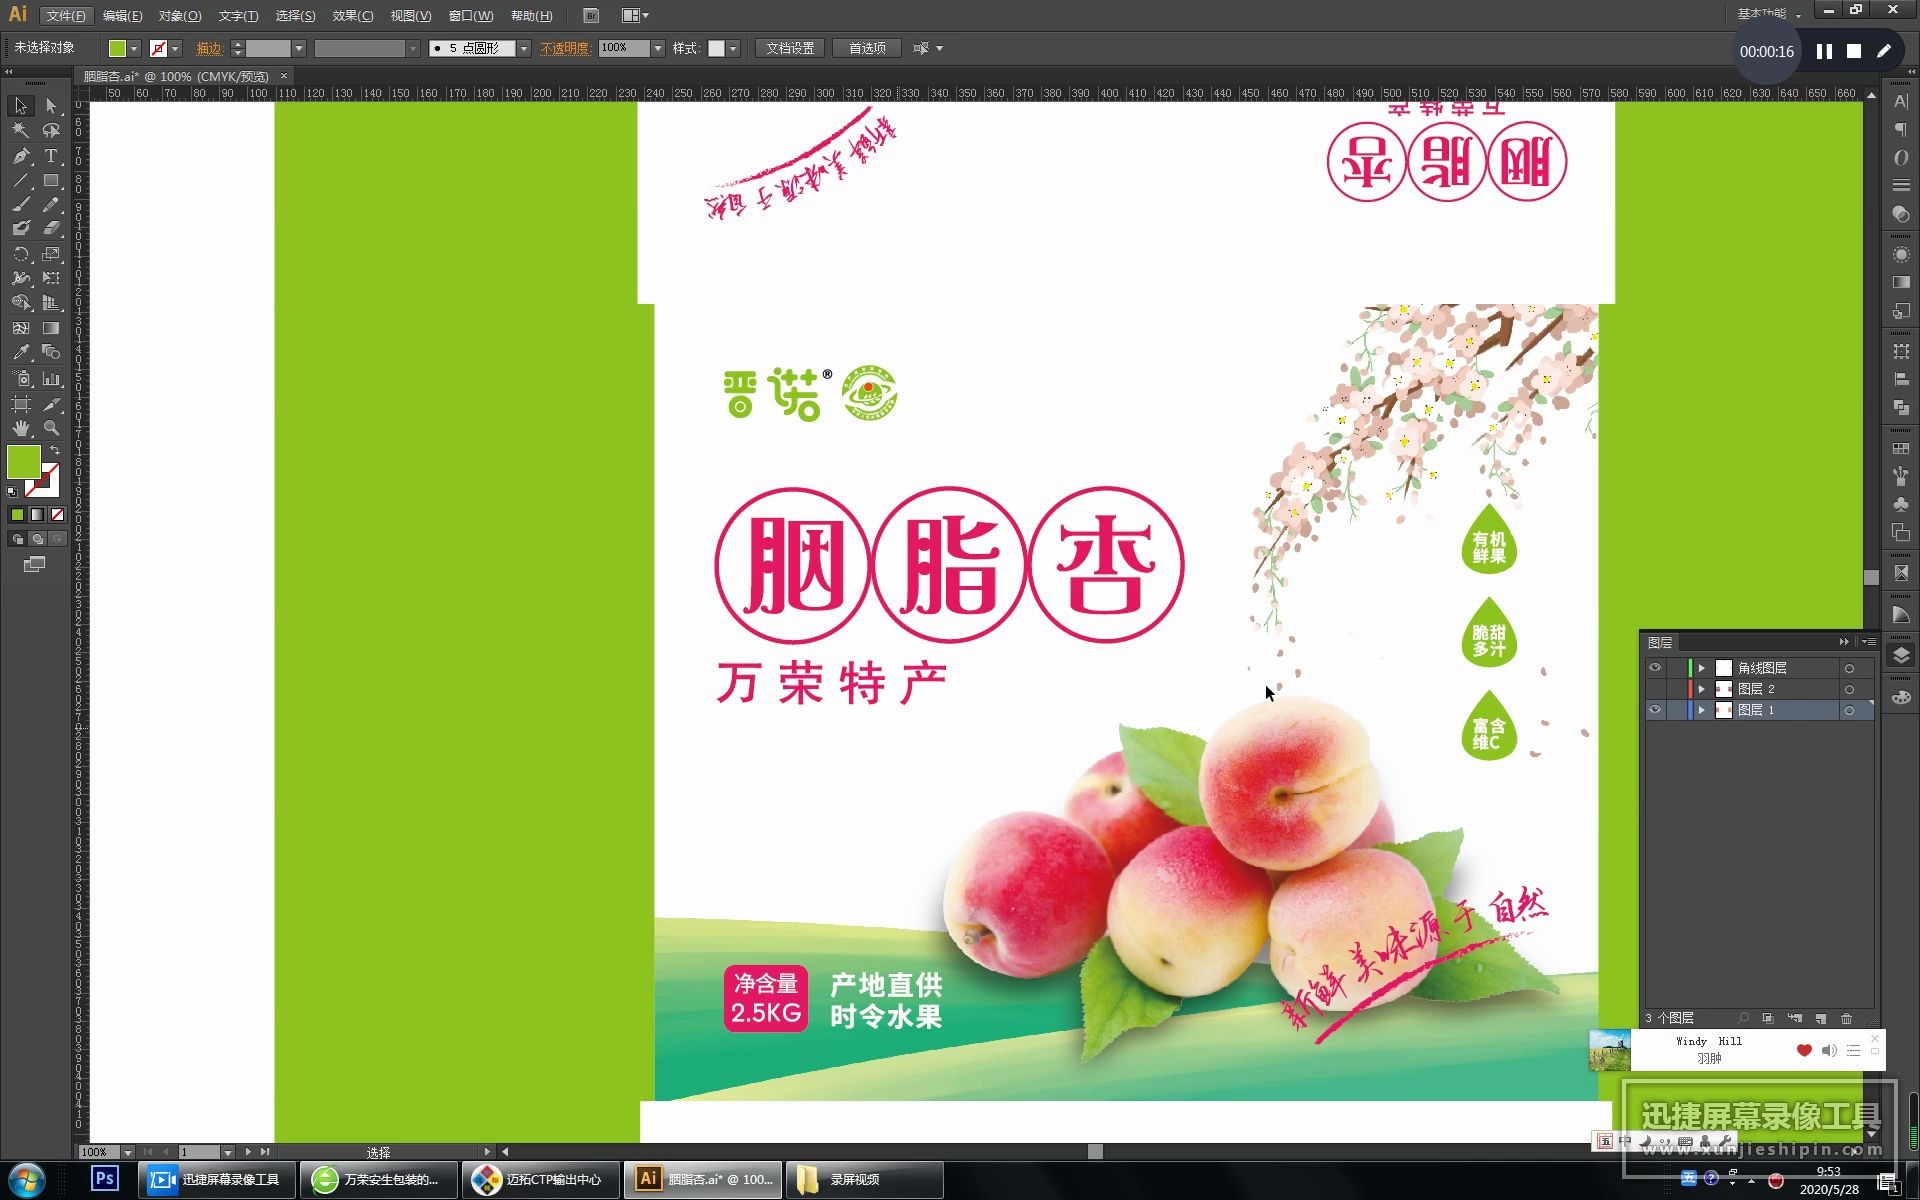The image size is (1920, 1200).
Task: Select the Type tool
Action: click(50, 157)
